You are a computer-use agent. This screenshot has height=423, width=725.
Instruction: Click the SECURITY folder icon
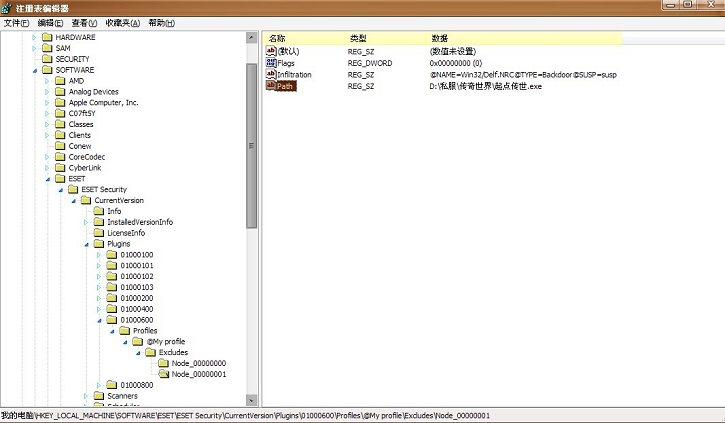click(47, 59)
